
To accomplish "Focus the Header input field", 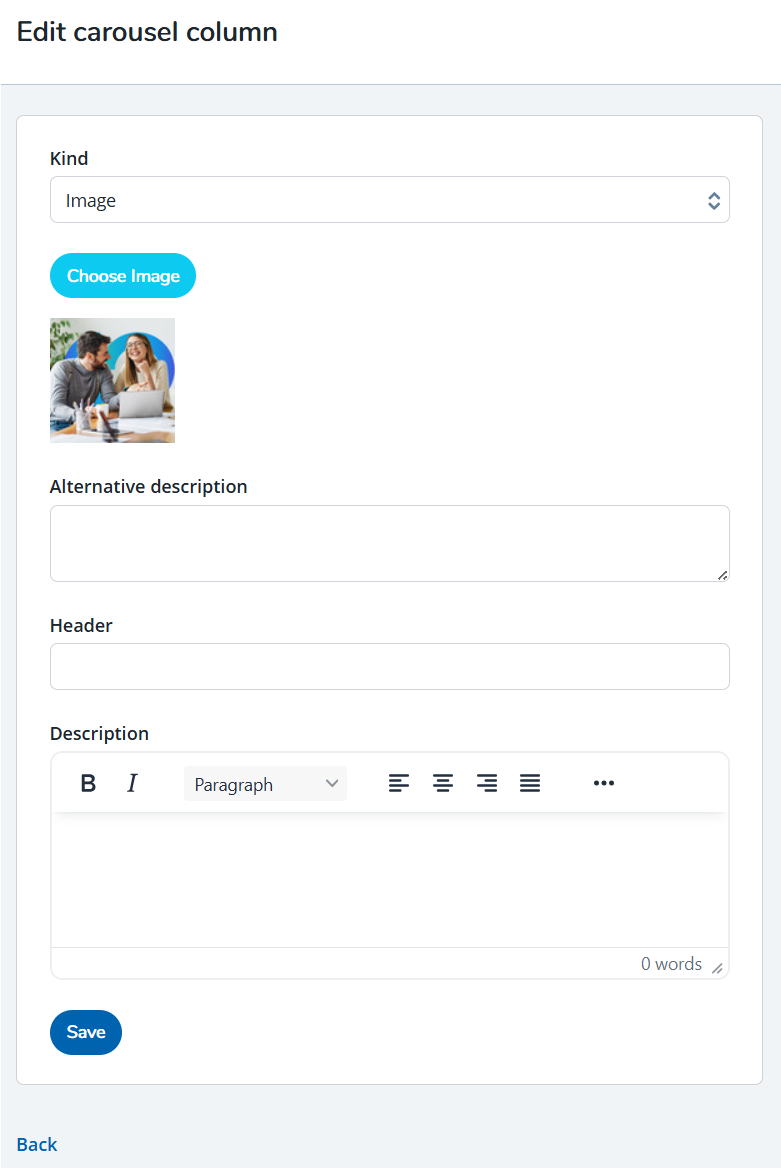I will [x=390, y=667].
